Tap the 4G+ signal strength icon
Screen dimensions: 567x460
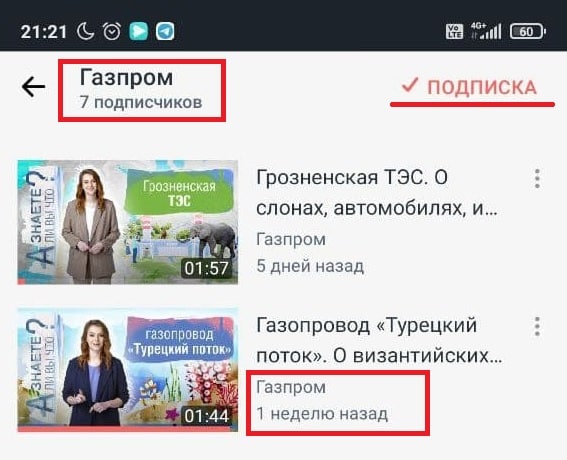point(486,31)
